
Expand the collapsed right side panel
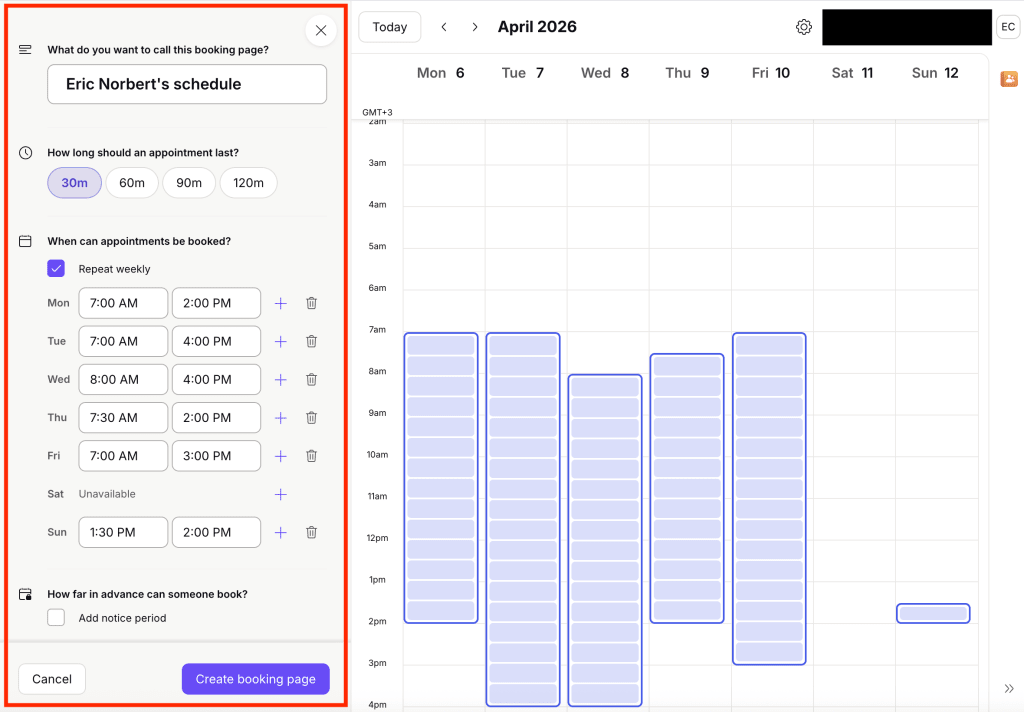point(1008,688)
